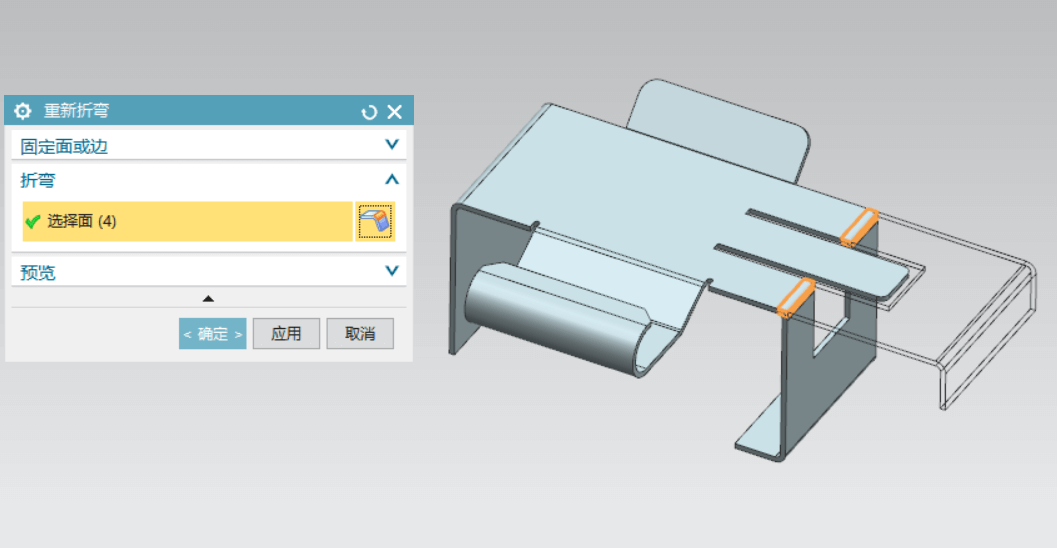This screenshot has width=1057, height=548.
Task: Collapse dialog with the small black triangle
Action: [208, 299]
